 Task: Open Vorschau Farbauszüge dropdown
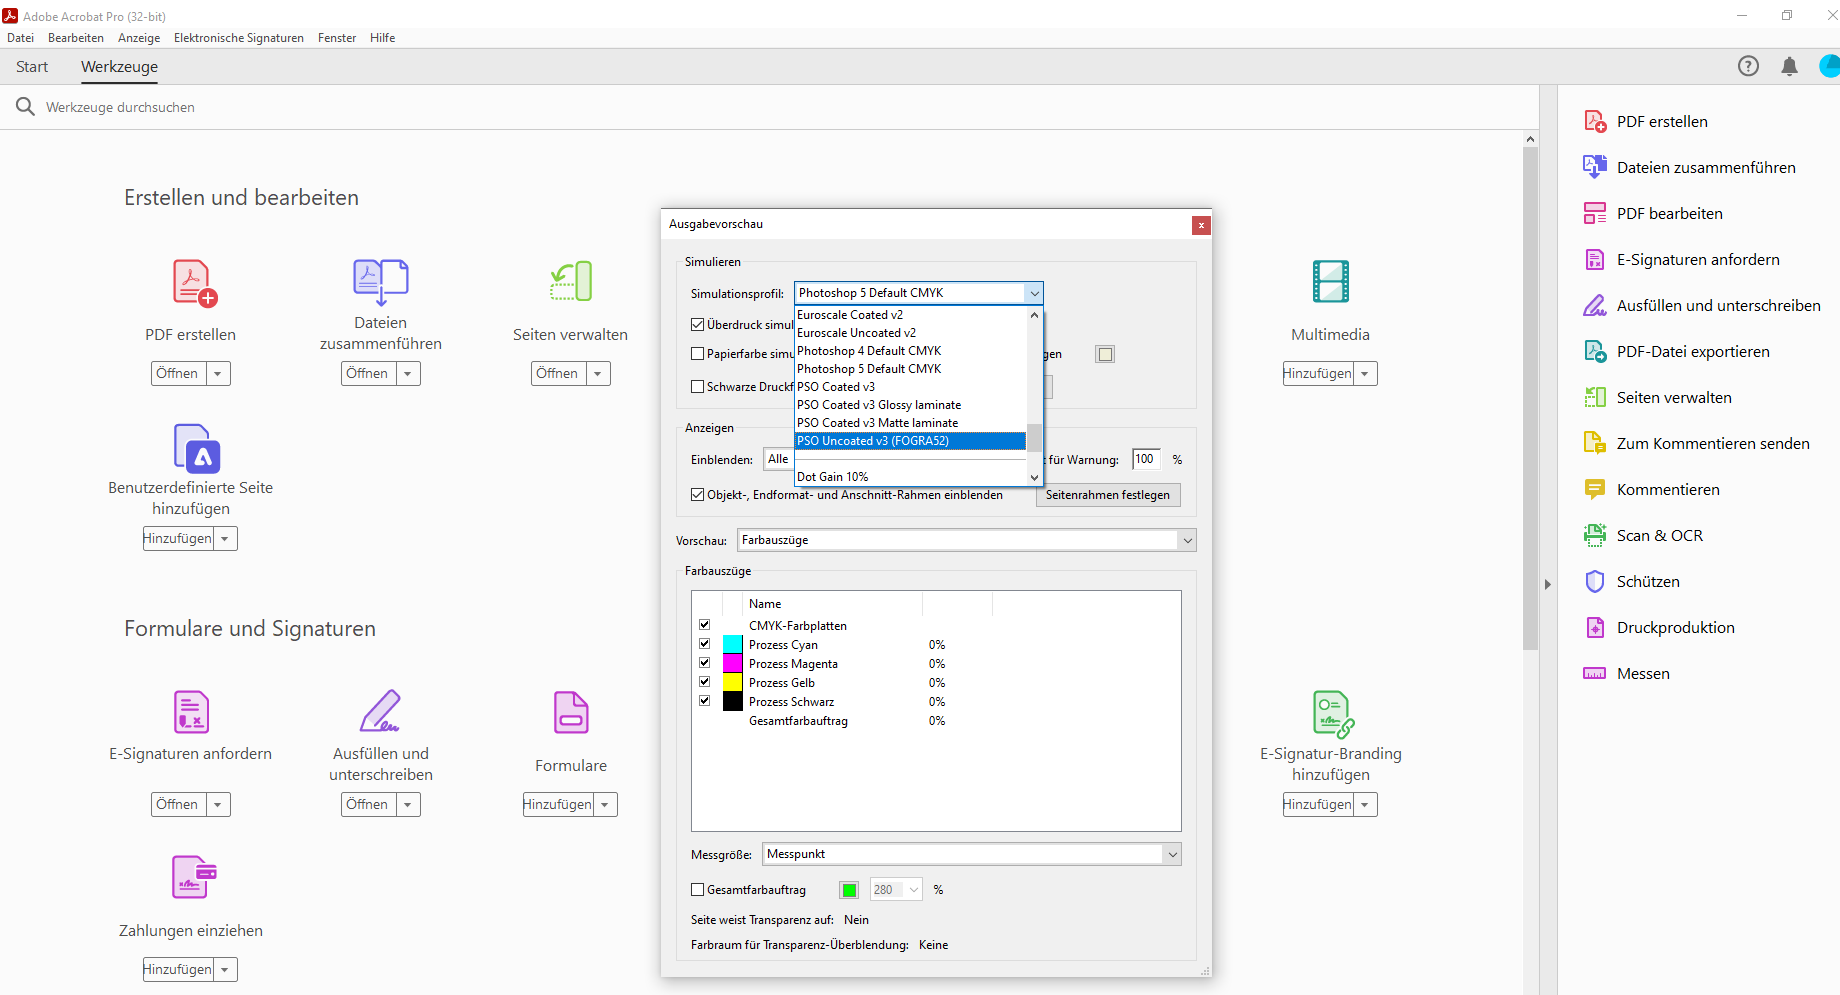point(966,540)
